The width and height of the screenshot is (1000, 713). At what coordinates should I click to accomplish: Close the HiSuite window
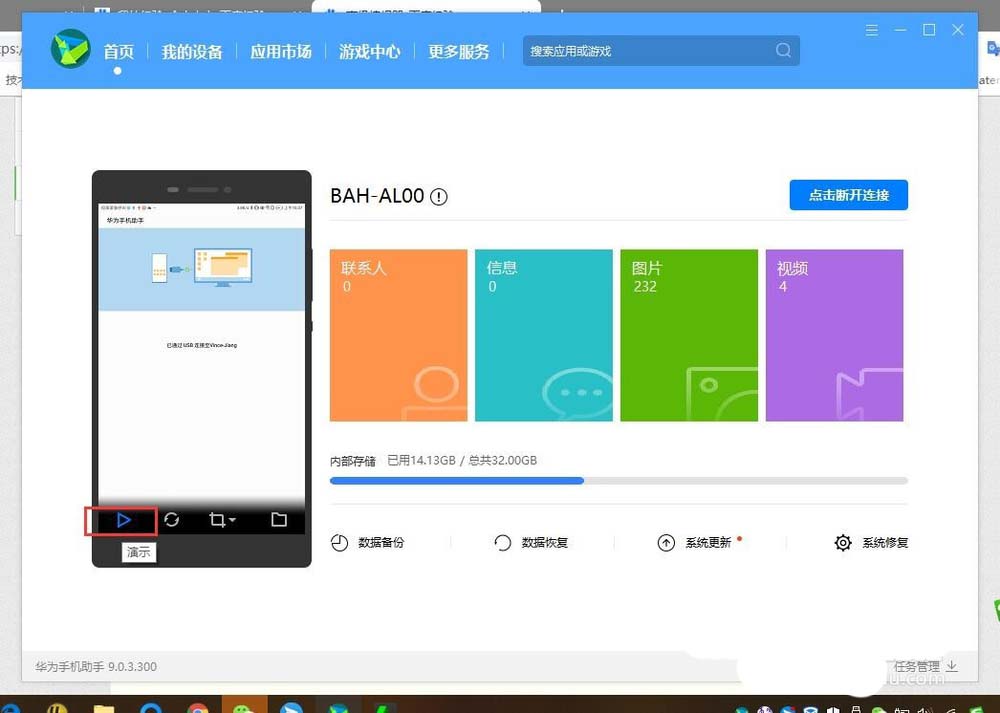coord(958,30)
